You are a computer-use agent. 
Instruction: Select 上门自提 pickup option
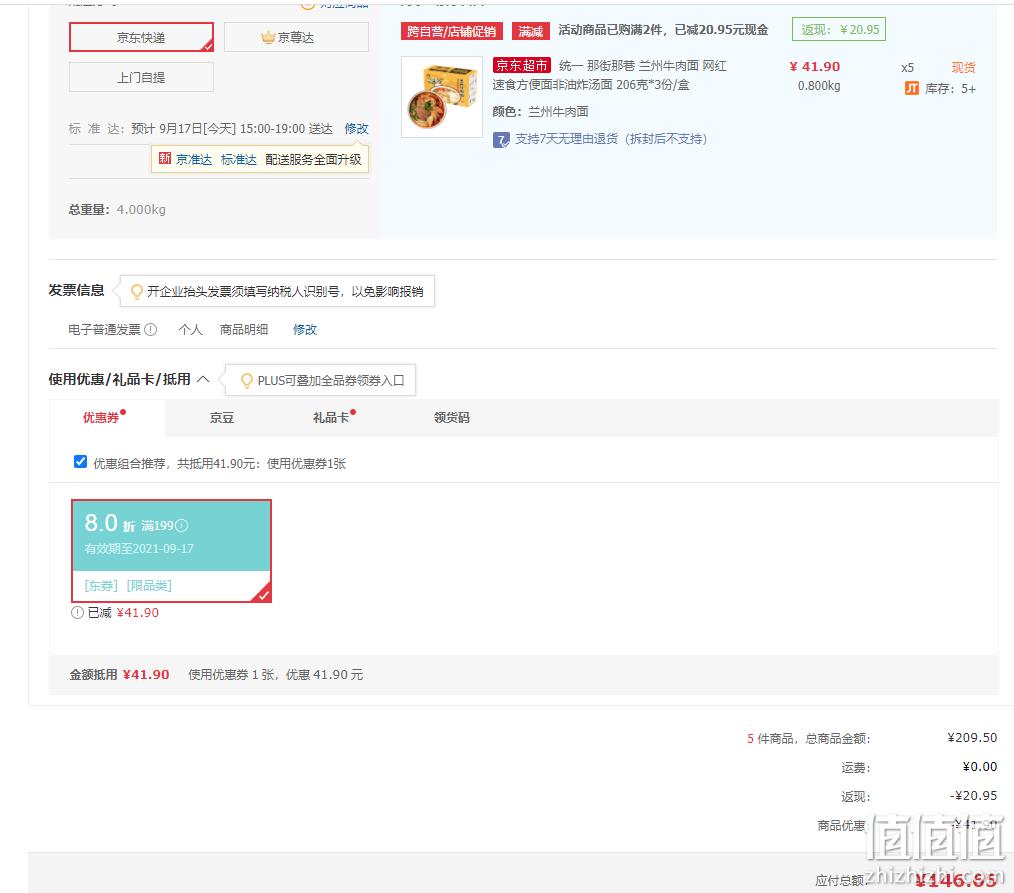click(x=141, y=77)
